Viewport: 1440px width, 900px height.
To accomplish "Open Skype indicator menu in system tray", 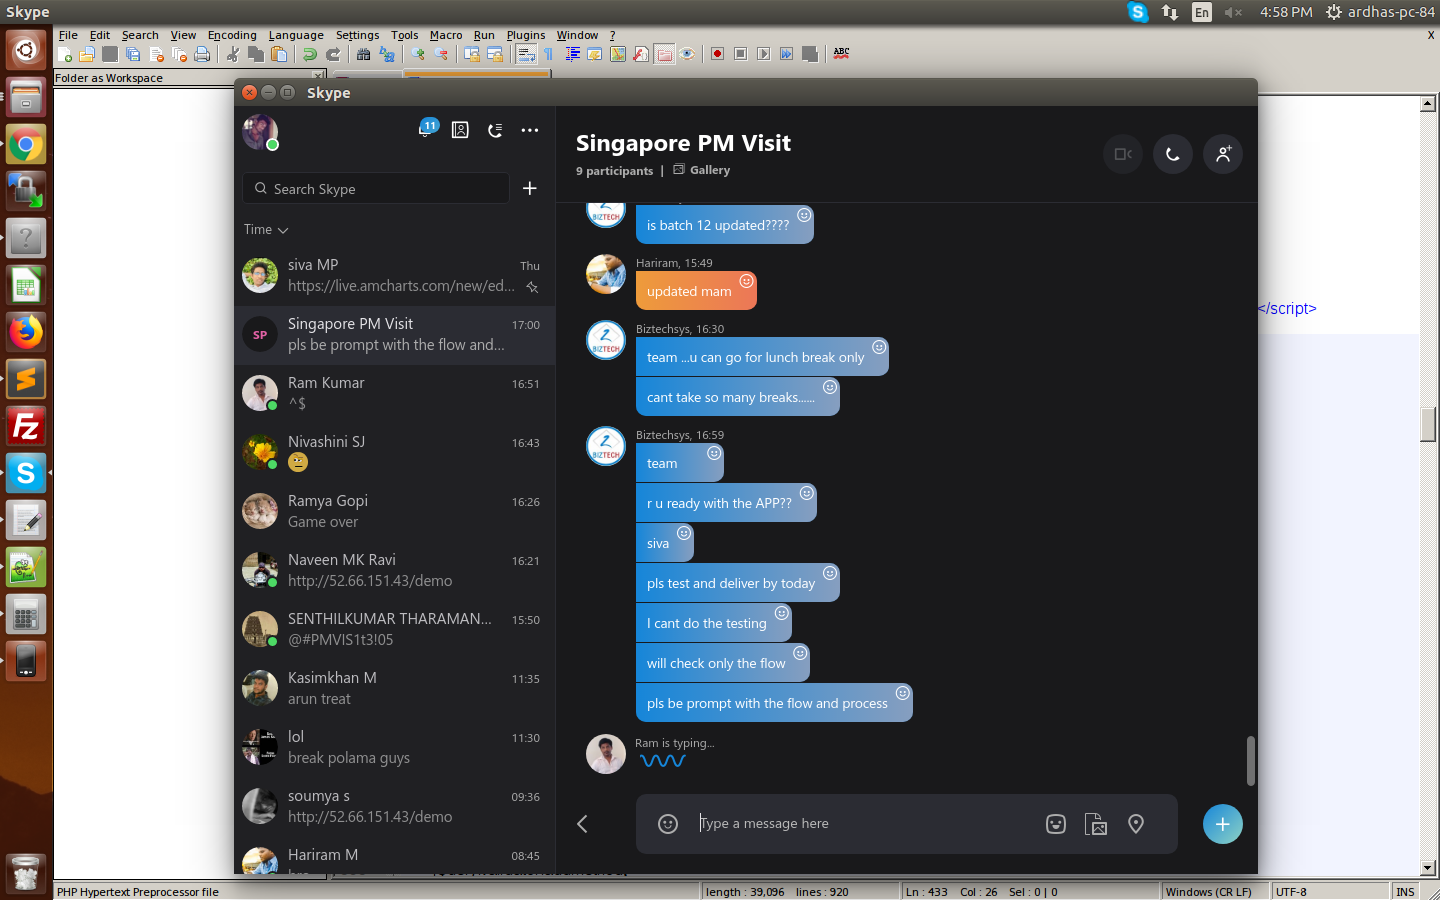I will coord(1138,12).
